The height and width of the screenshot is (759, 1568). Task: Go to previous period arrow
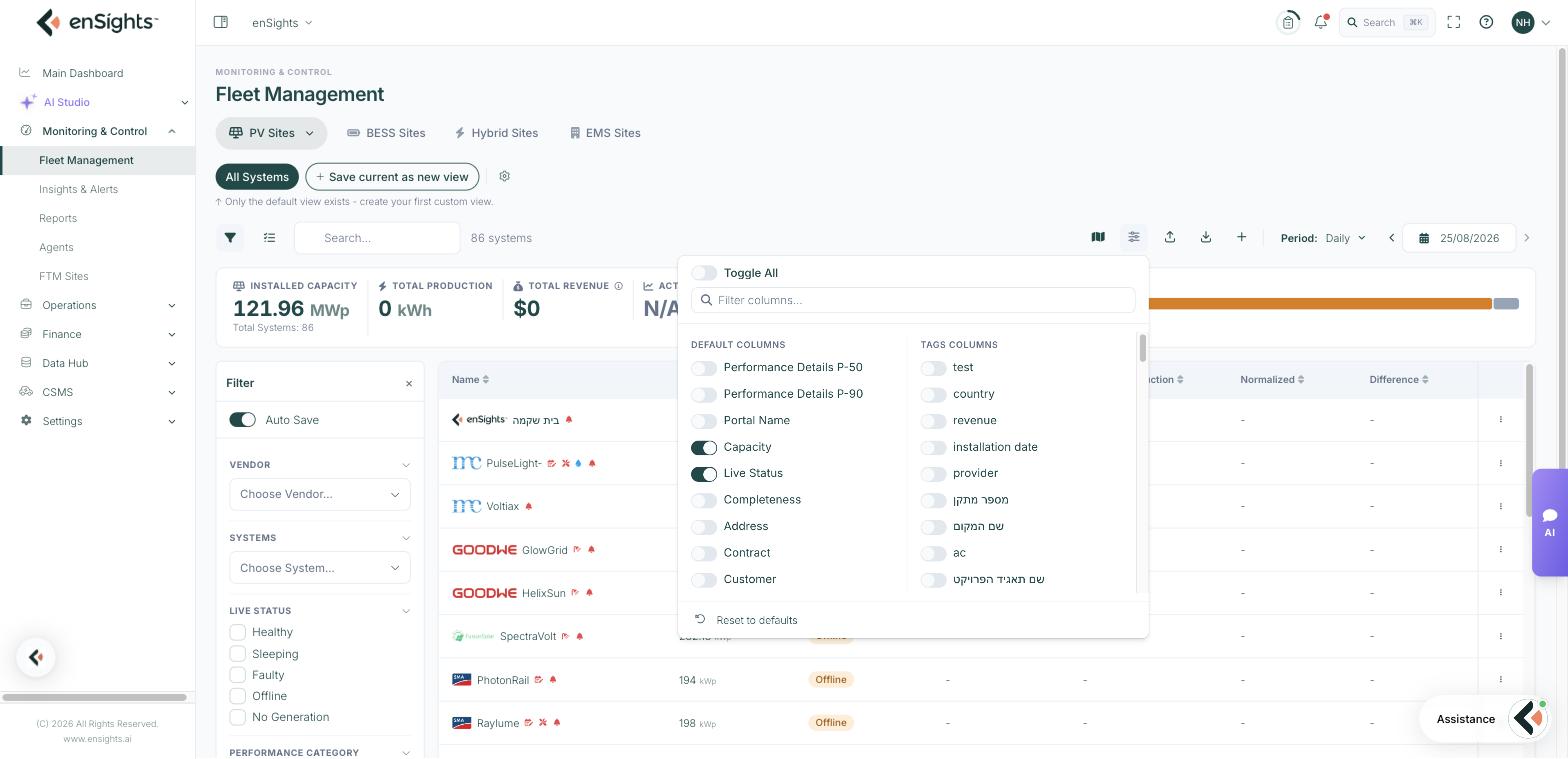(x=1391, y=238)
